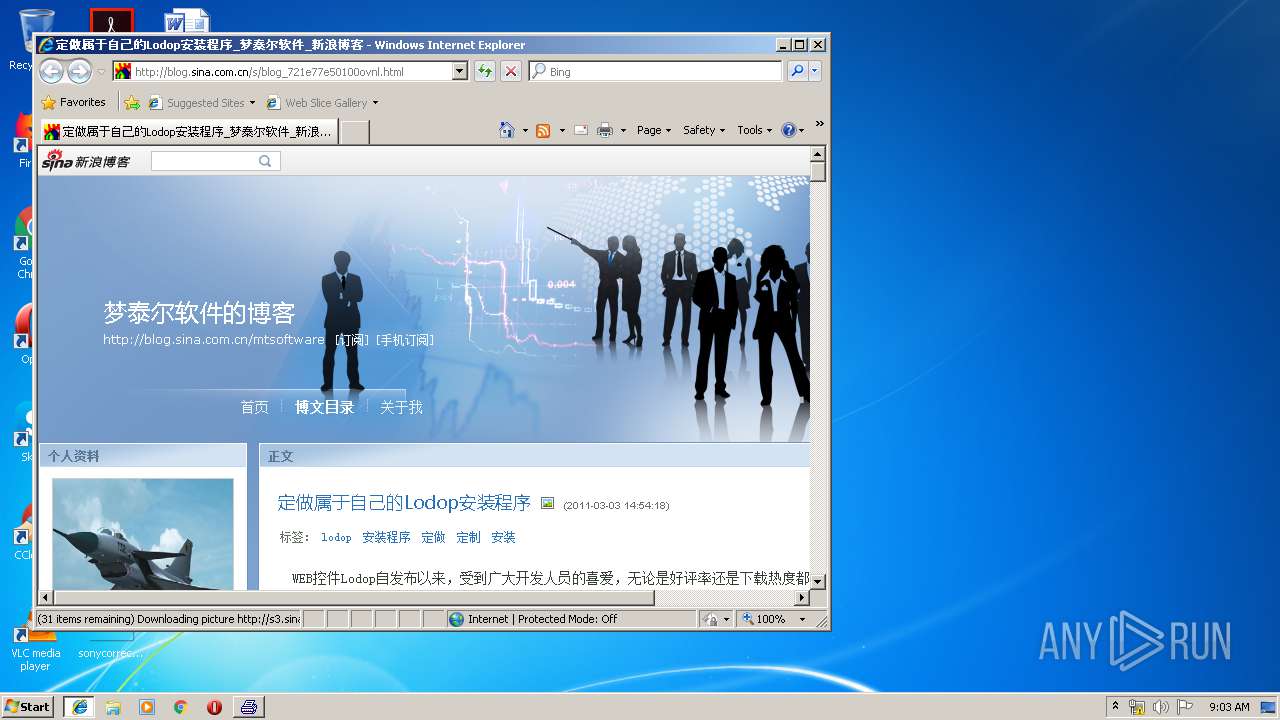Screen dimensions: 1280x720
Task: Click the Home icon in command bar
Action: [x=507, y=130]
